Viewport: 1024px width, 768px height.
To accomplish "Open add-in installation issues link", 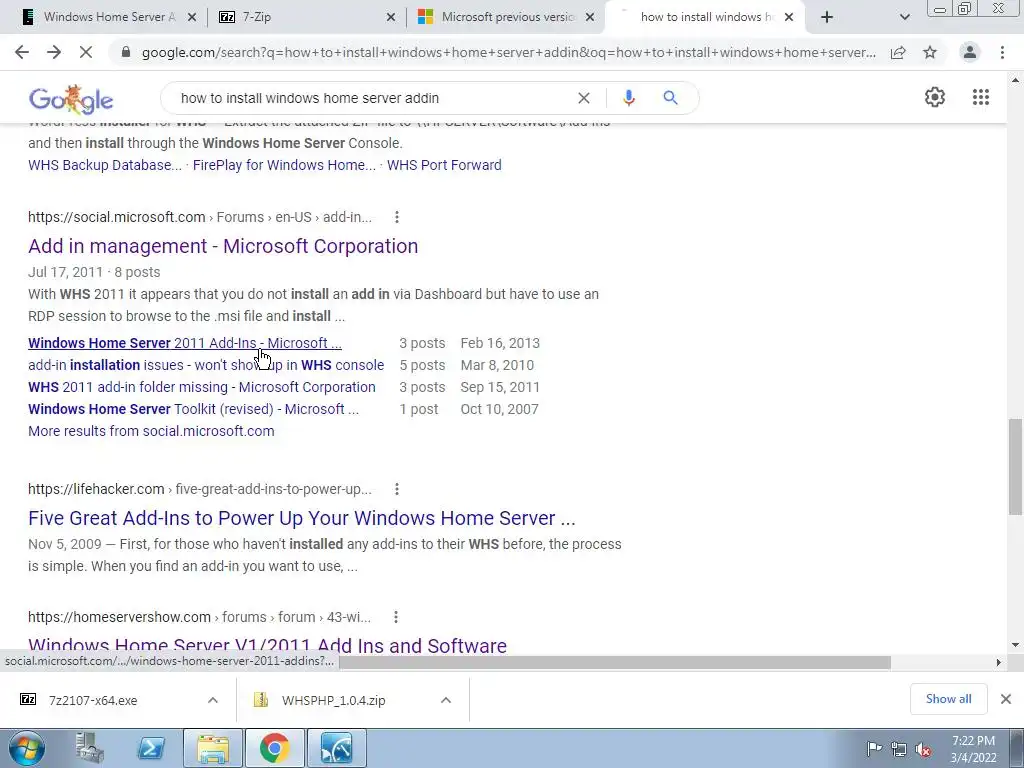I will [x=206, y=365].
